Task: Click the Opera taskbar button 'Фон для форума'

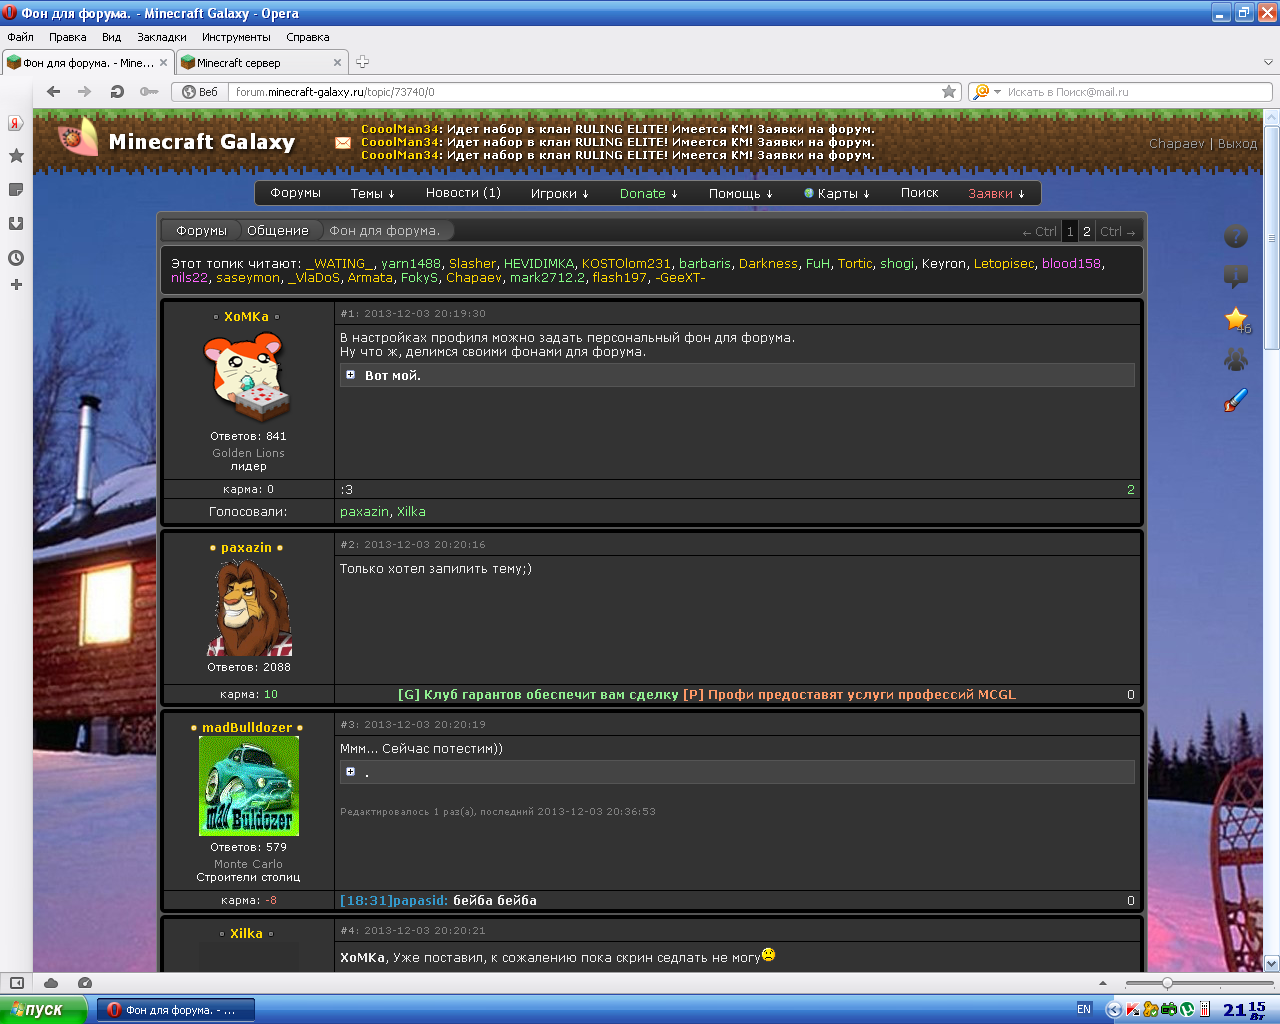Action: 176,1009
